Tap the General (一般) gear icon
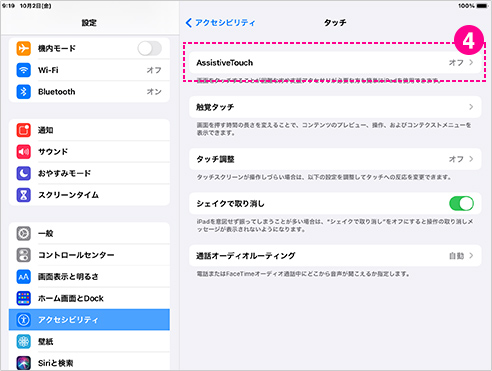The width and height of the screenshot is (492, 371). pos(24,233)
